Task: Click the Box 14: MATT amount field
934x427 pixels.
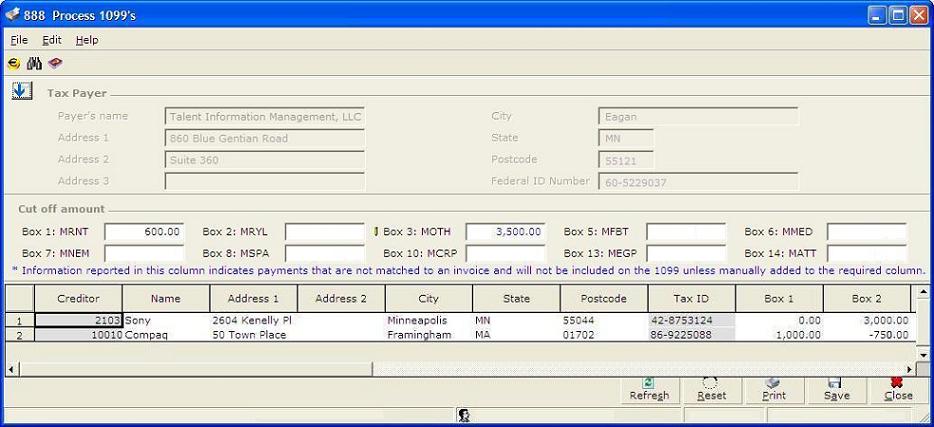Action: coord(867,254)
